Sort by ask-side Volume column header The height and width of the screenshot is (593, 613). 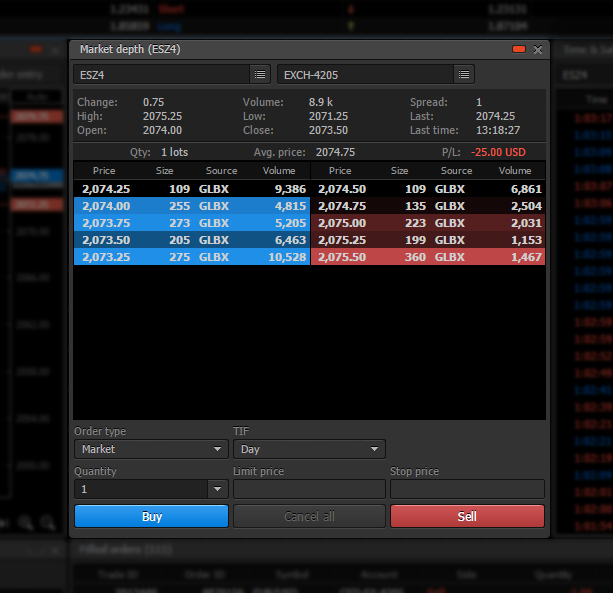(515, 171)
